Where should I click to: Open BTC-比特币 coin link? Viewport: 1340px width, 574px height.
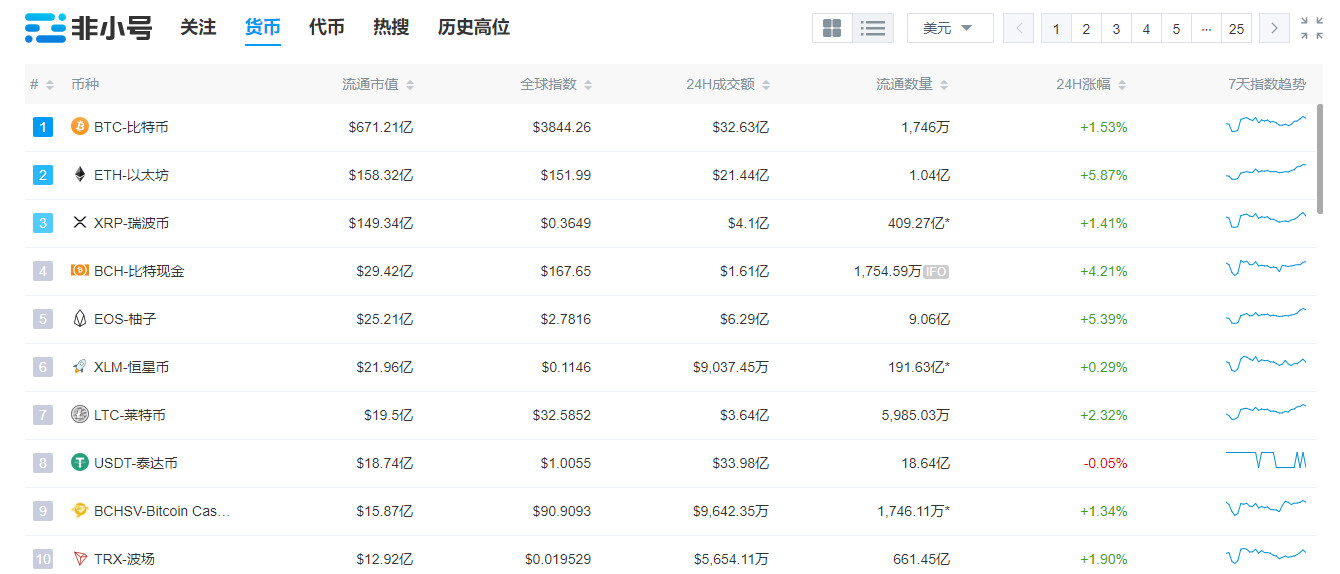click(131, 127)
